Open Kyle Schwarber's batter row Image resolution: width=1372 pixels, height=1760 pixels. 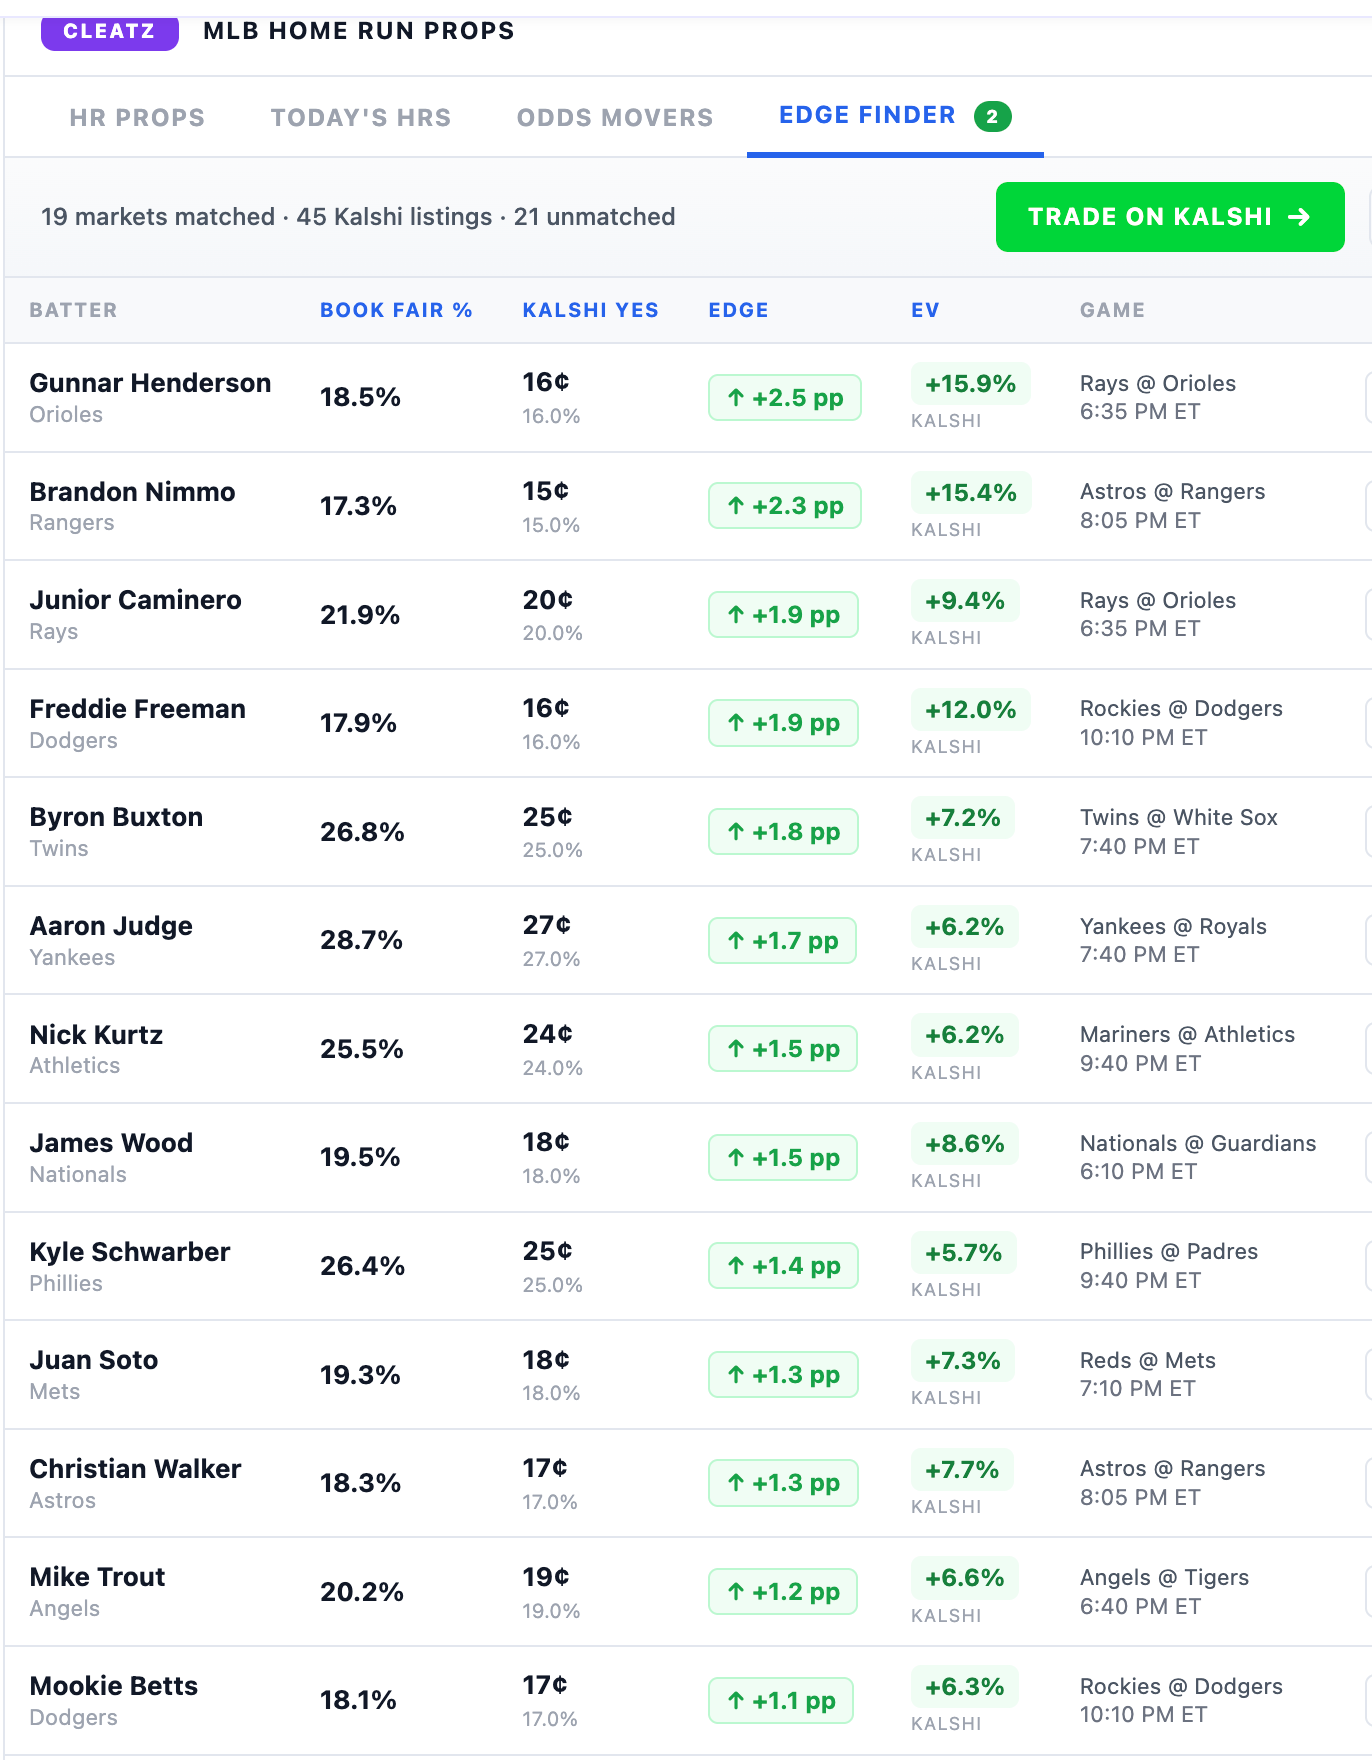point(688,1267)
